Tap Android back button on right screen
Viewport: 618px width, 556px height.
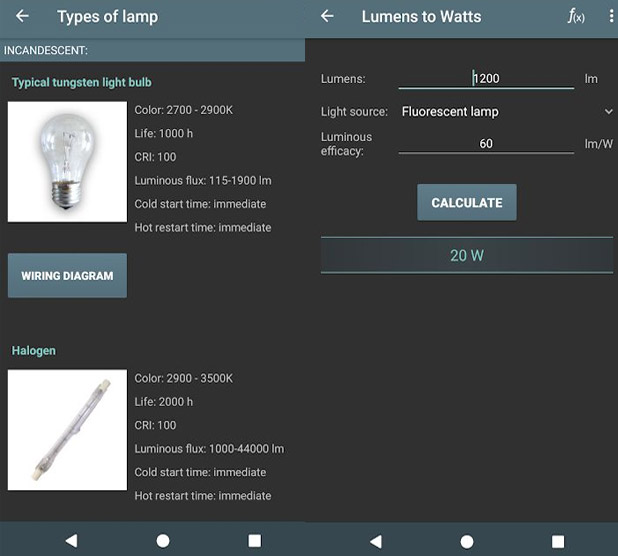[376, 540]
